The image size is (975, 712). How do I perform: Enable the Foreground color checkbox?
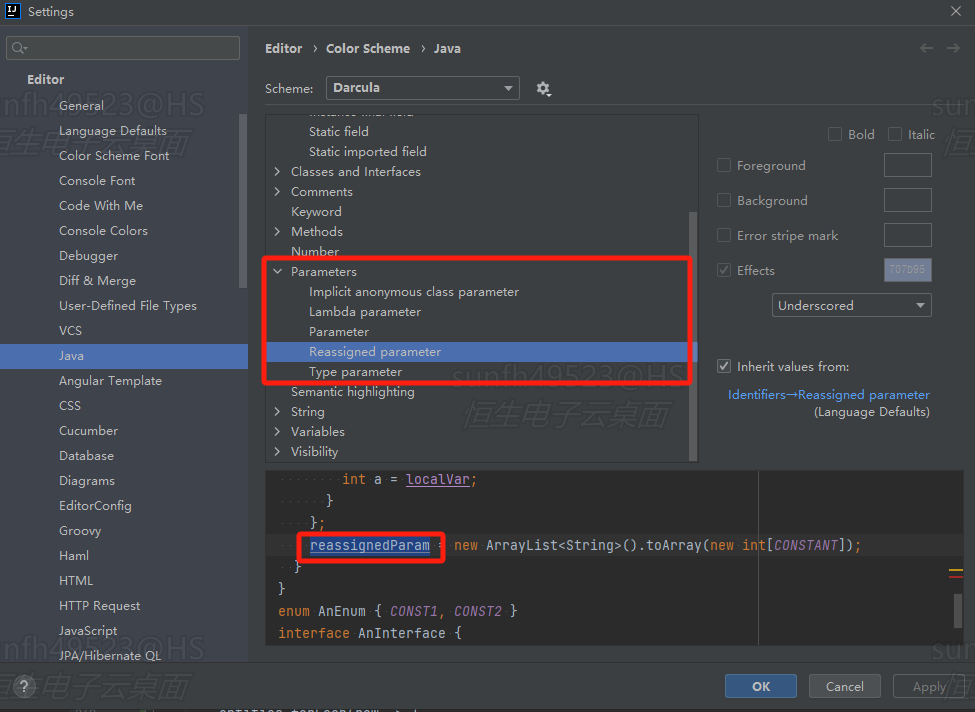(724, 166)
